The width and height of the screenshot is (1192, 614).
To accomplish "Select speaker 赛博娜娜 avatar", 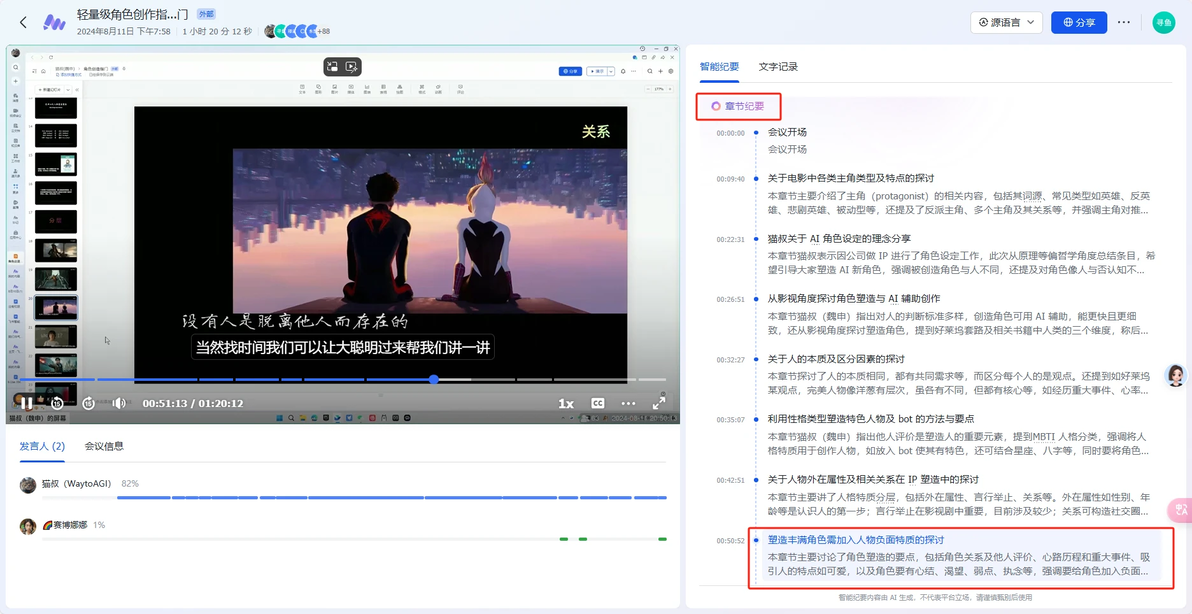I will (28, 526).
